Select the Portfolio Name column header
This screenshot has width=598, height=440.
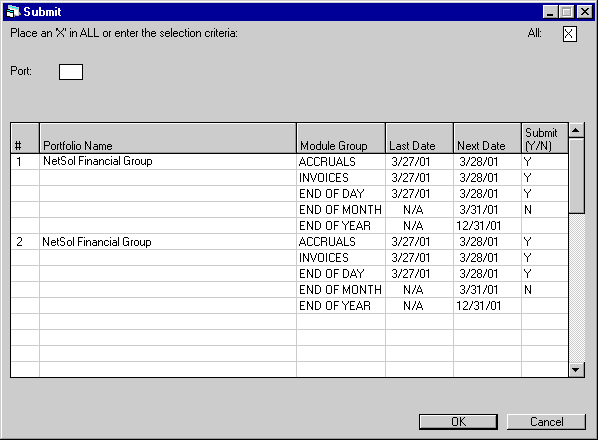tap(168, 138)
